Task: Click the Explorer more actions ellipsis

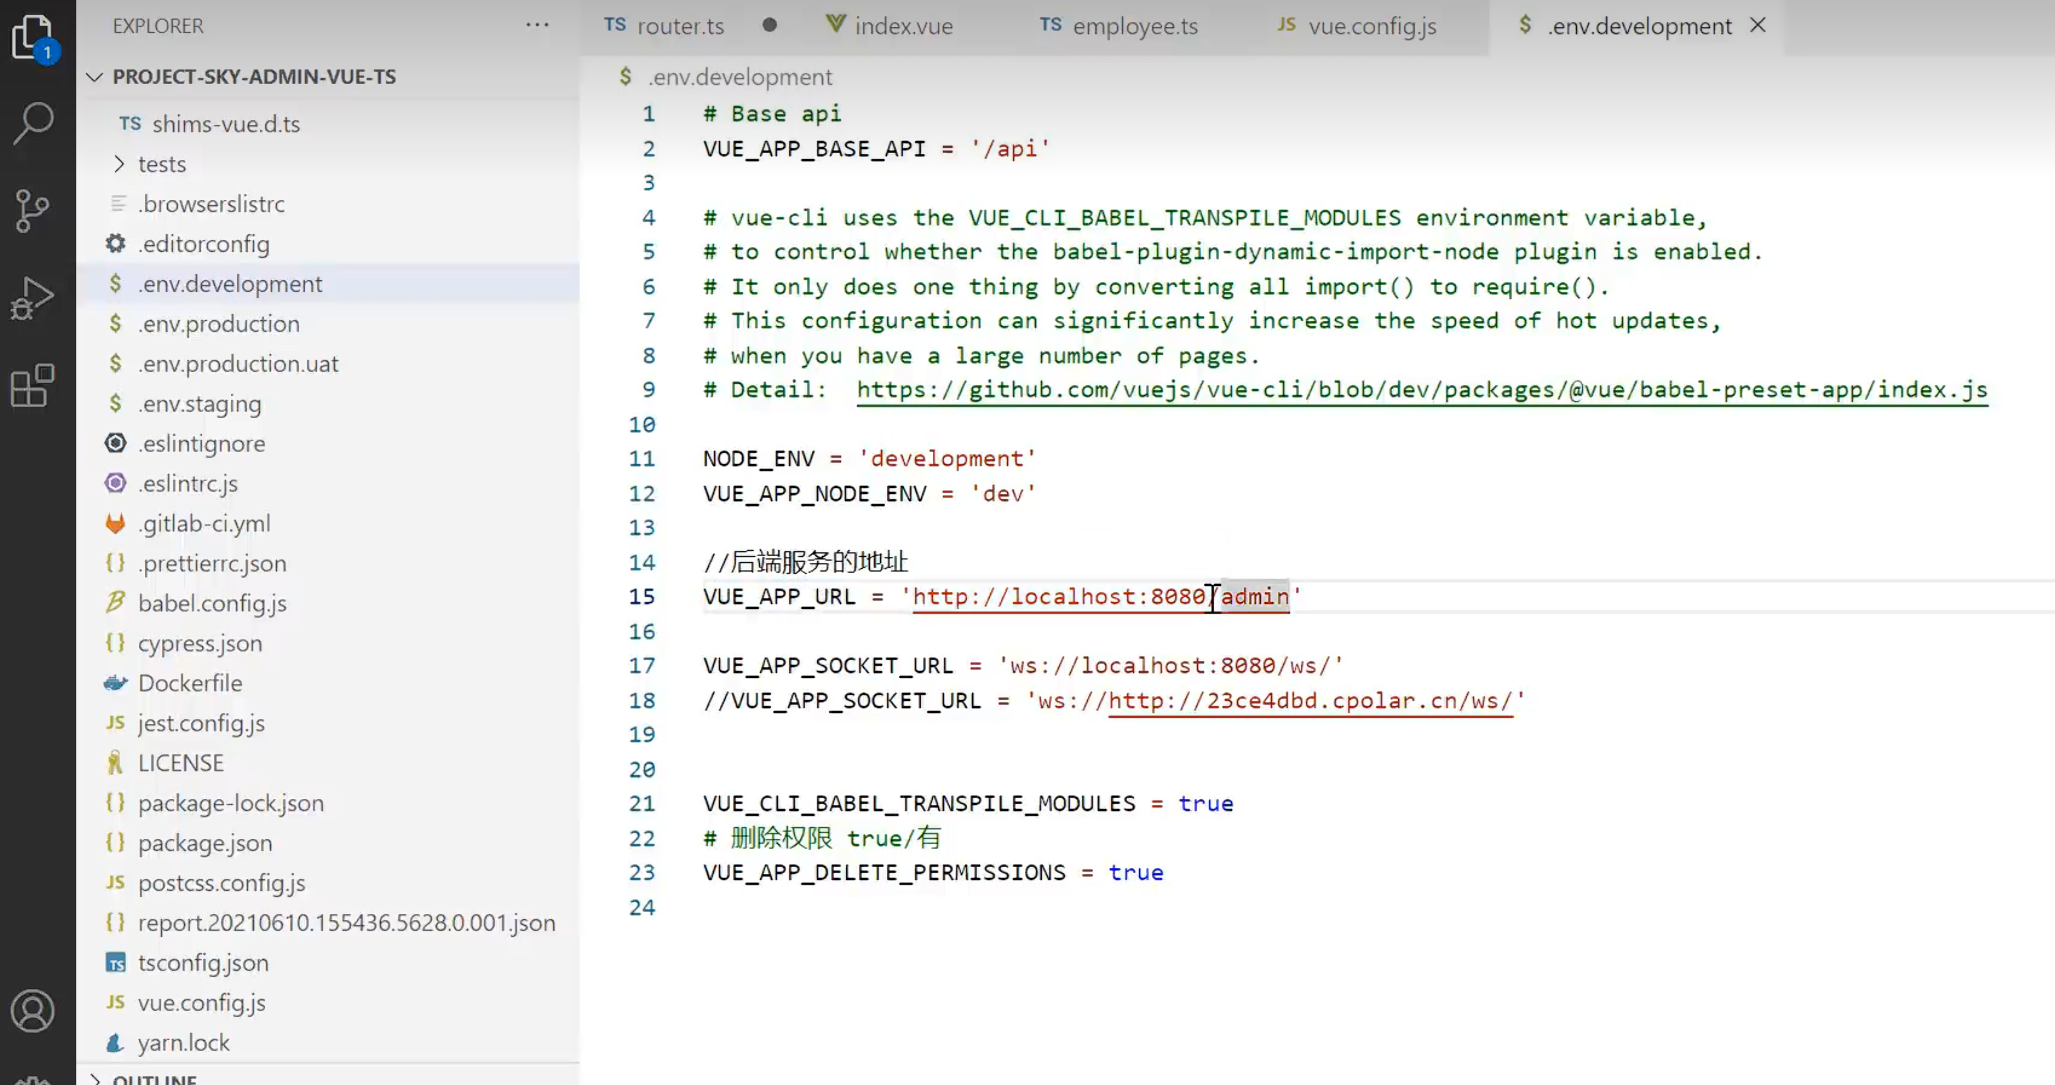Action: coord(537,25)
